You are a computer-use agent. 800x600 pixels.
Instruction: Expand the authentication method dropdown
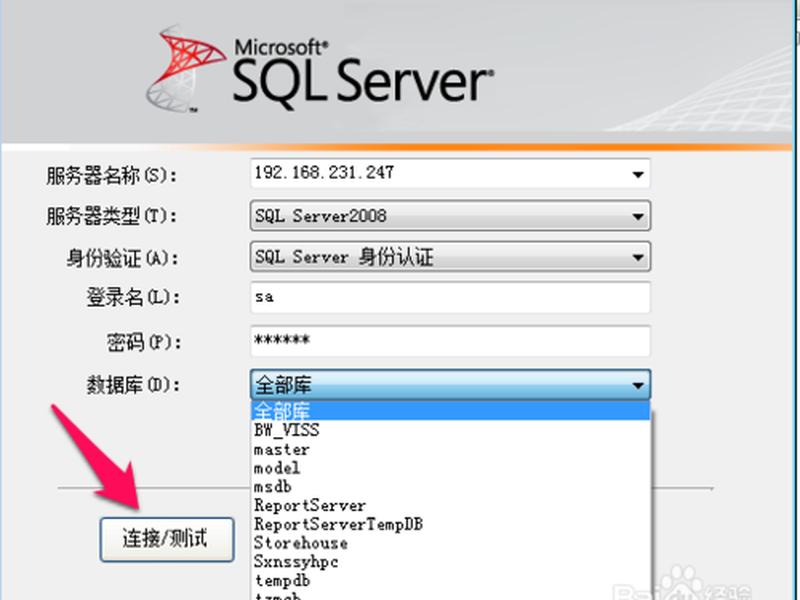click(451, 257)
